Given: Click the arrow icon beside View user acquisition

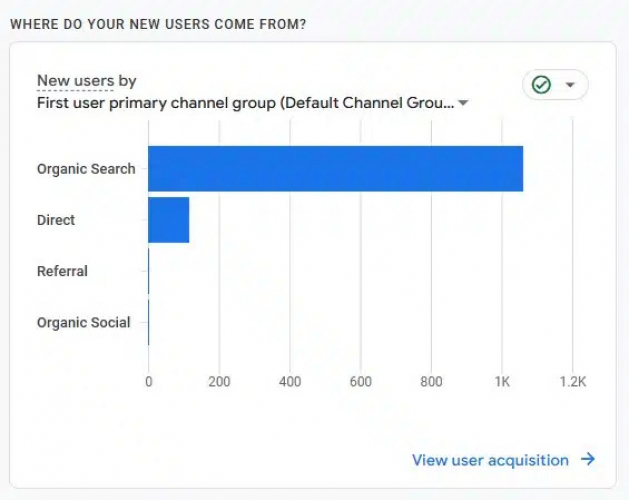Looking at the screenshot, I should click(588, 460).
